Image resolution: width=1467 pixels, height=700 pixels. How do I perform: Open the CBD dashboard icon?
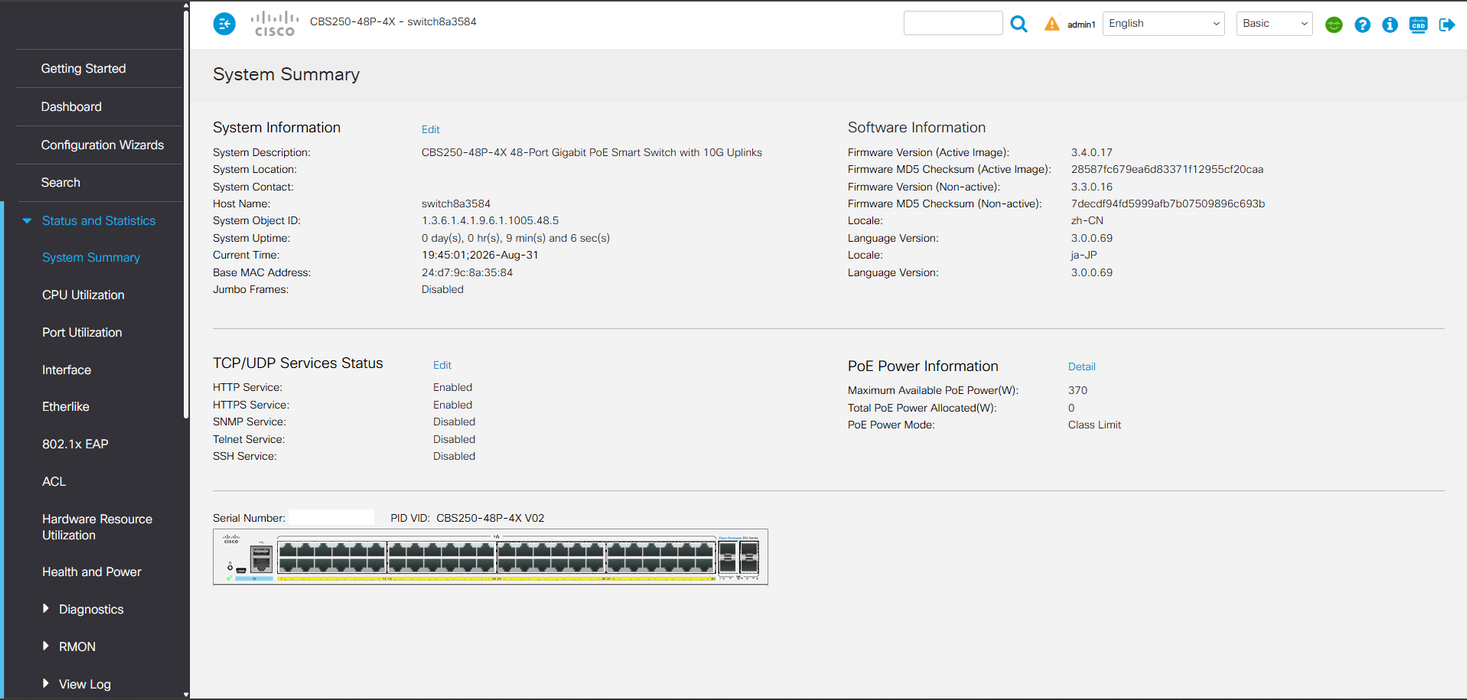tap(1418, 24)
